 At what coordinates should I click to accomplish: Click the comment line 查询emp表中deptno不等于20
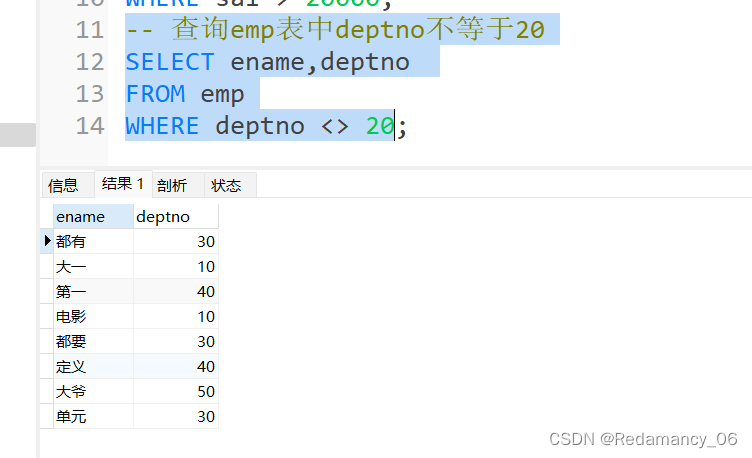pyautogui.click(x=334, y=29)
